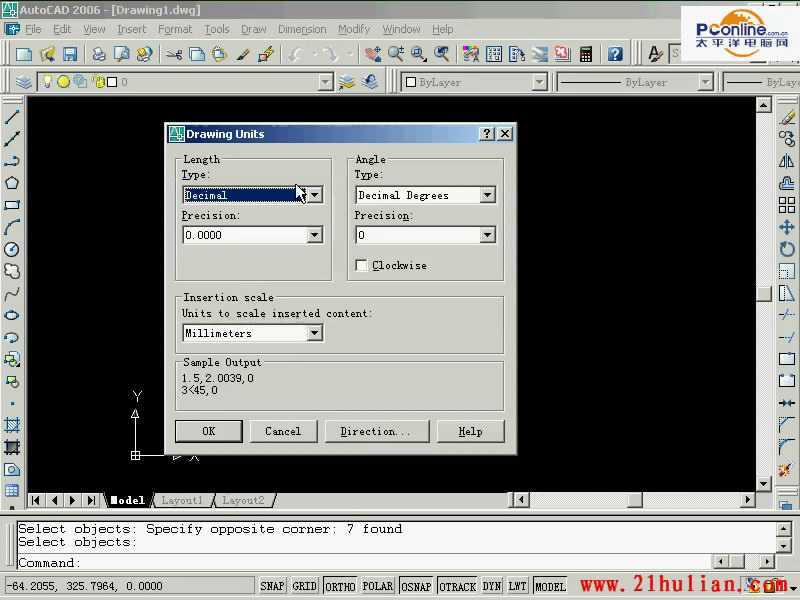Click the drawing area vertical scrollbar down arrow
800x600 pixels.
pos(763,483)
